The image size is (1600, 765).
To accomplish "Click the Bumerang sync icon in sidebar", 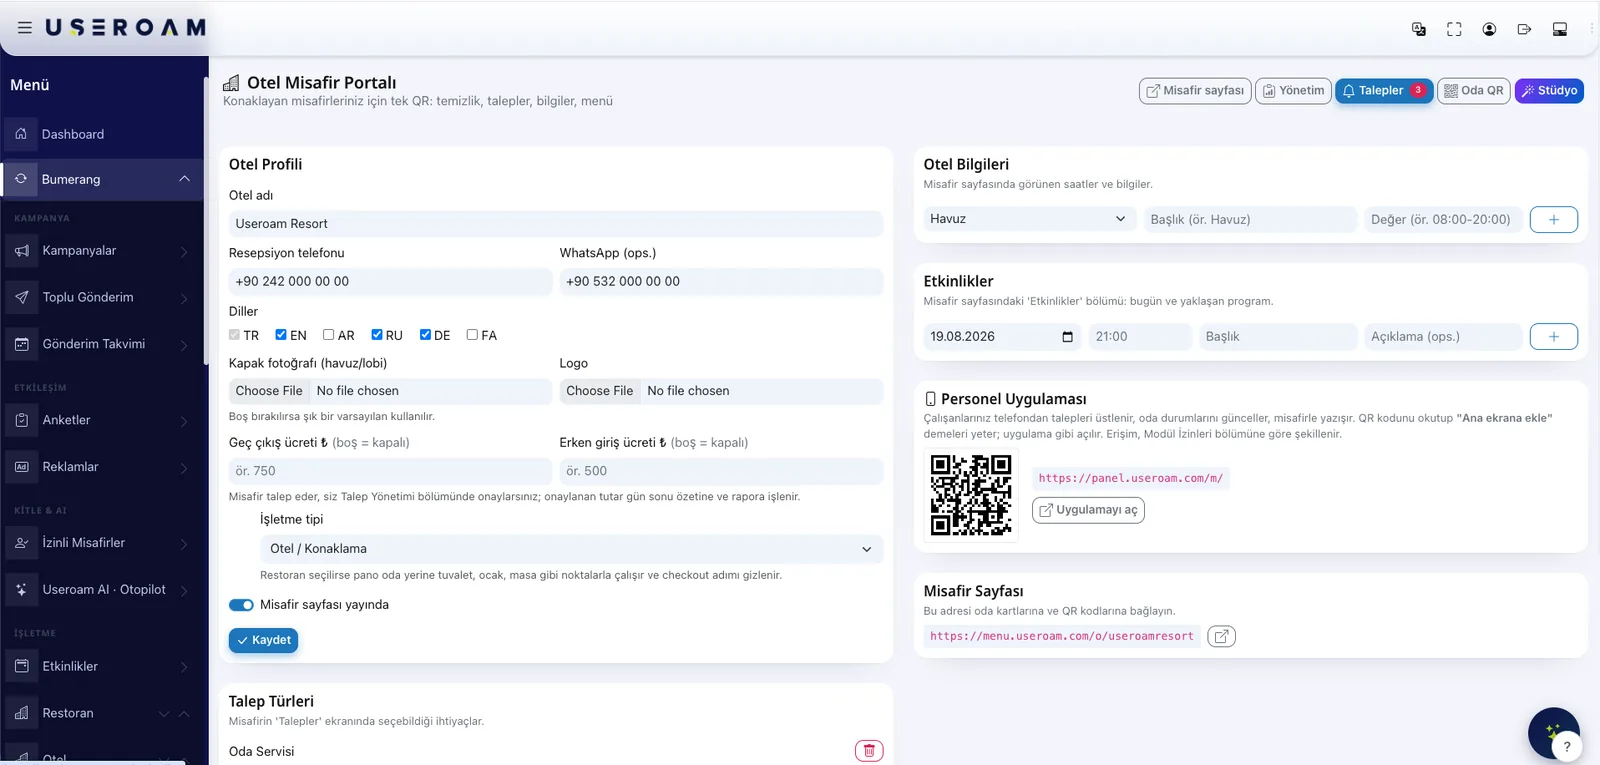I will tap(21, 179).
